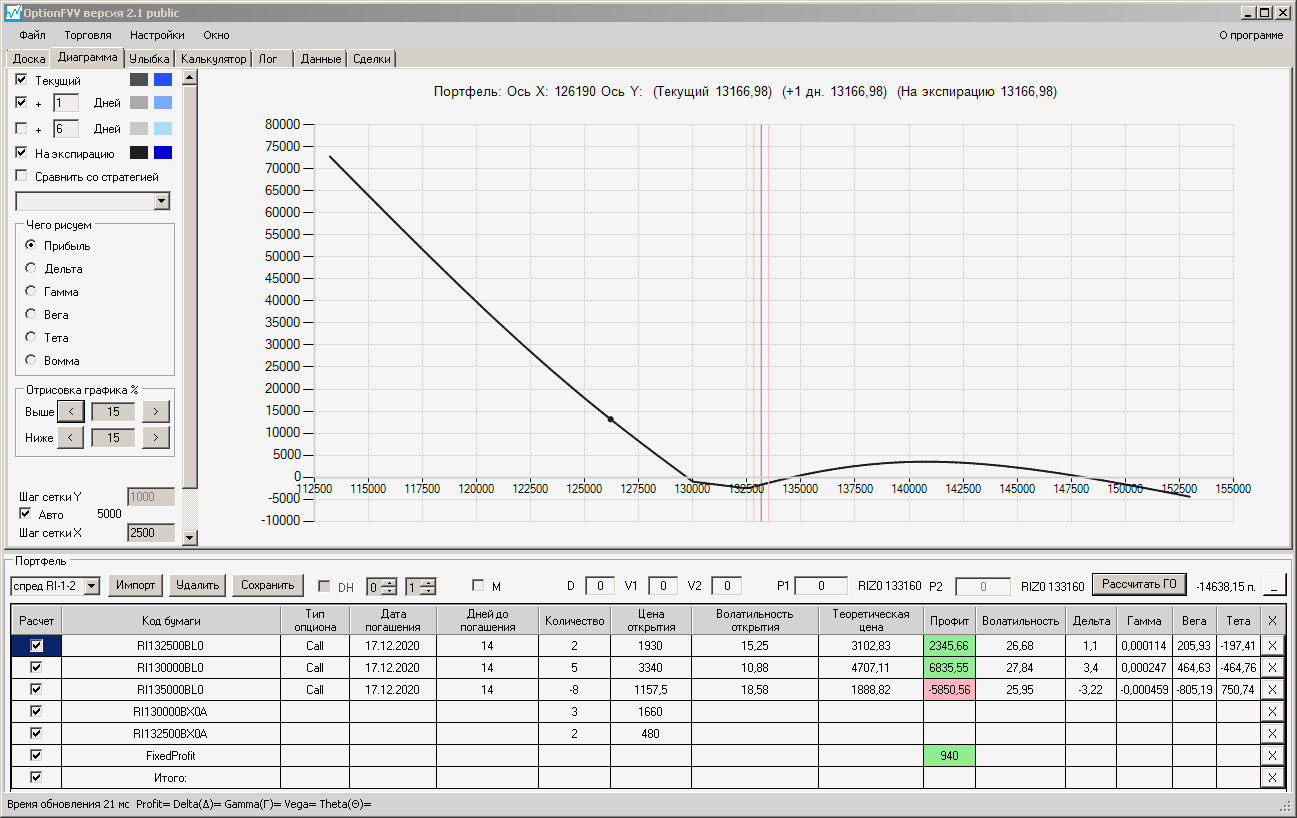
Task: Open the О программе menu item
Action: 1251,35
